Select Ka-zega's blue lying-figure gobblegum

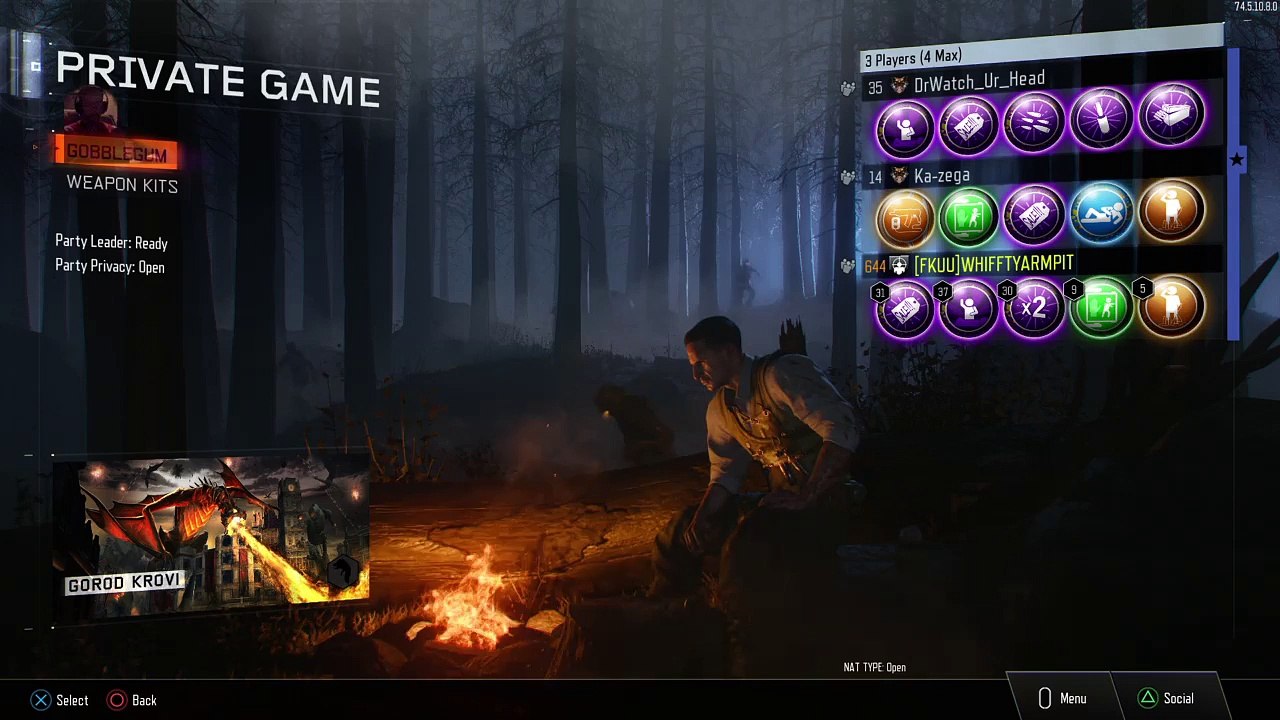pyautogui.click(x=1102, y=213)
